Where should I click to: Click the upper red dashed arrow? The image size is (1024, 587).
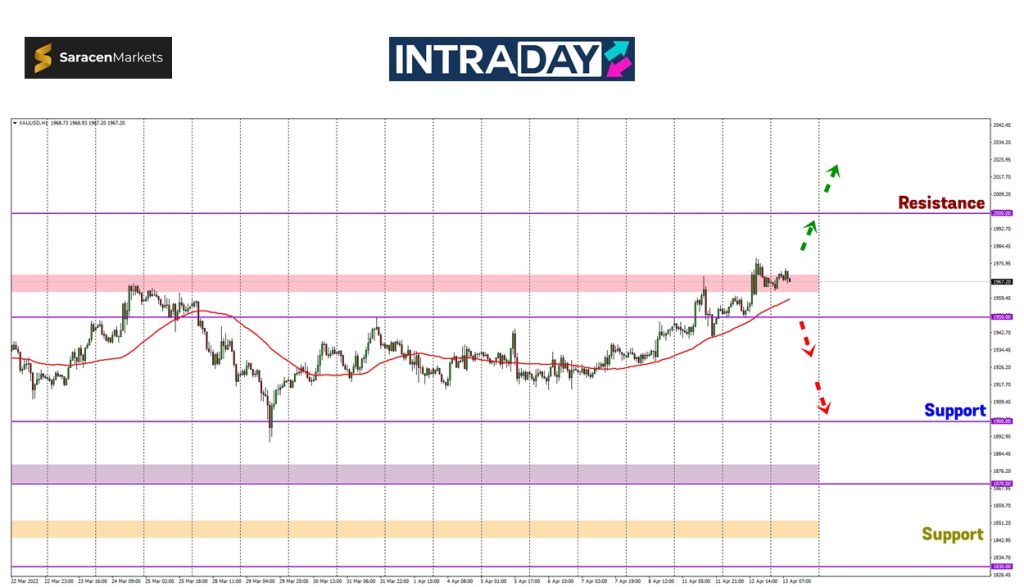[x=804, y=343]
